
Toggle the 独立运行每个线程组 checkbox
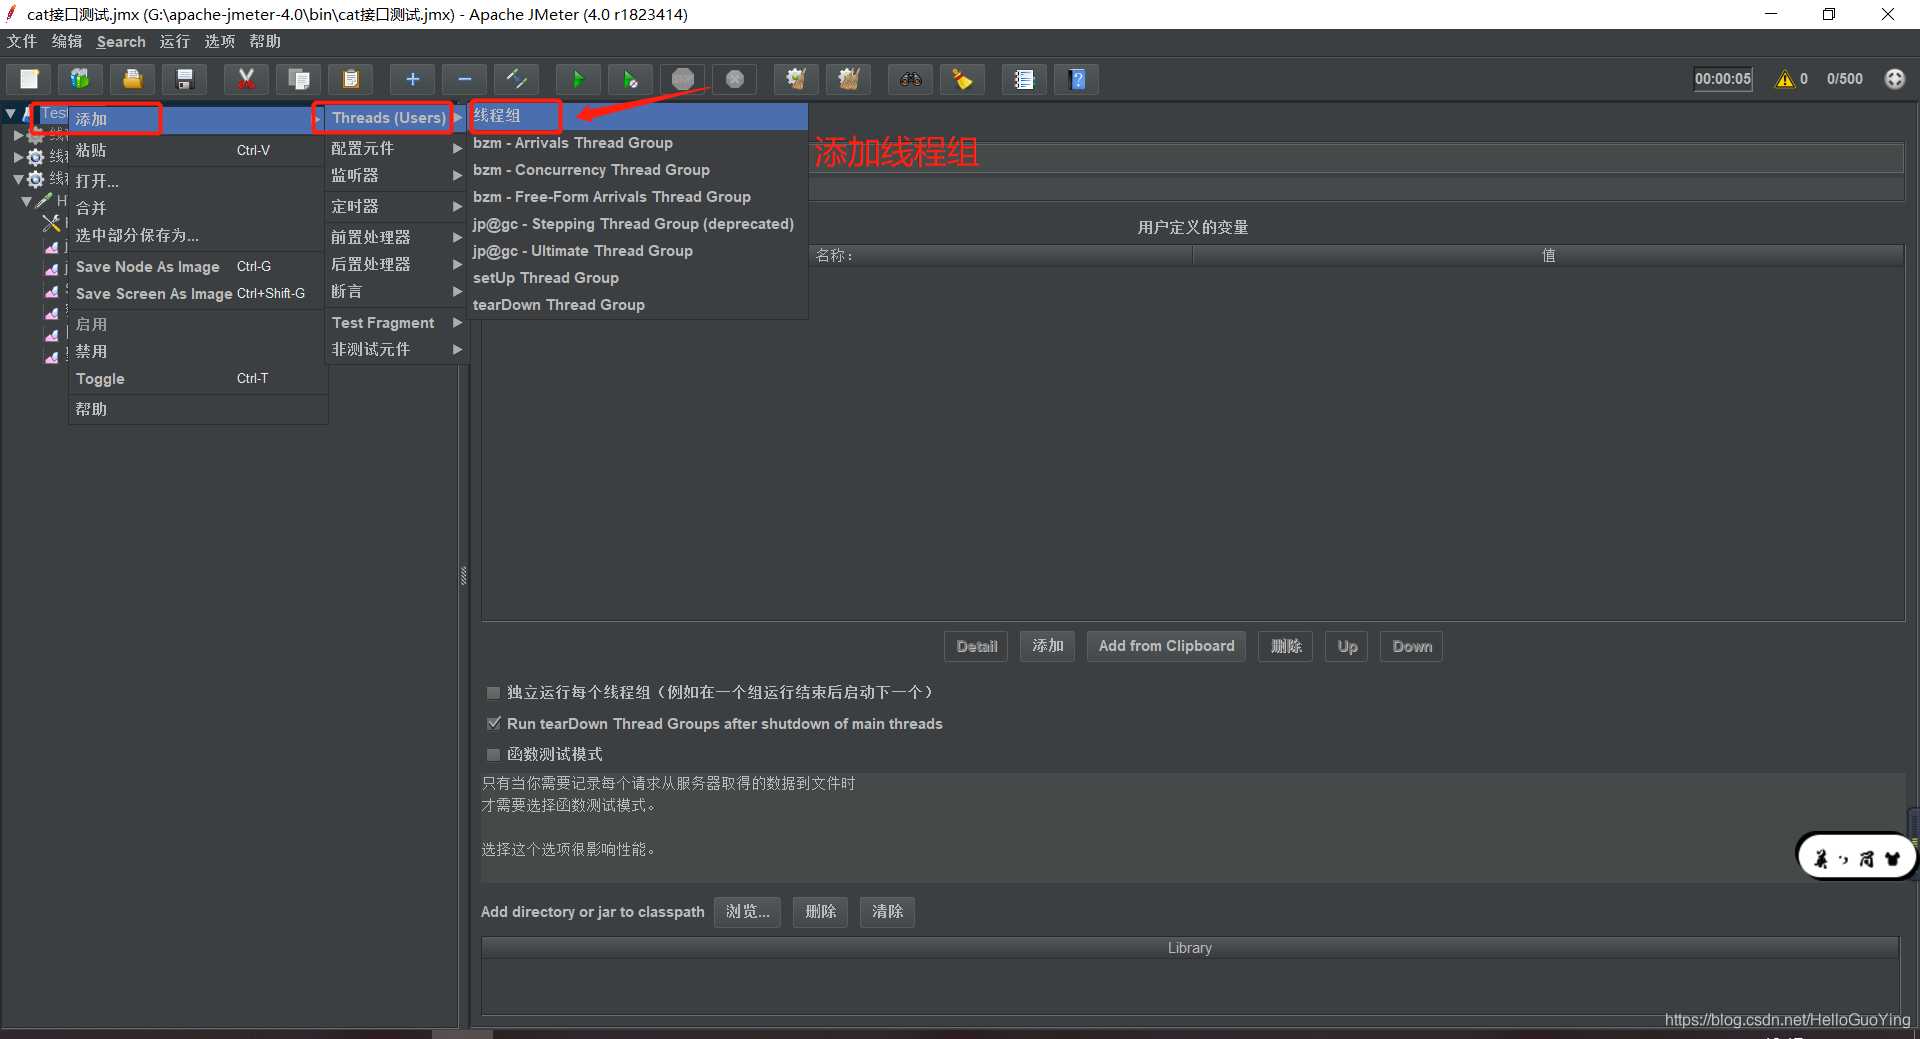[493, 692]
